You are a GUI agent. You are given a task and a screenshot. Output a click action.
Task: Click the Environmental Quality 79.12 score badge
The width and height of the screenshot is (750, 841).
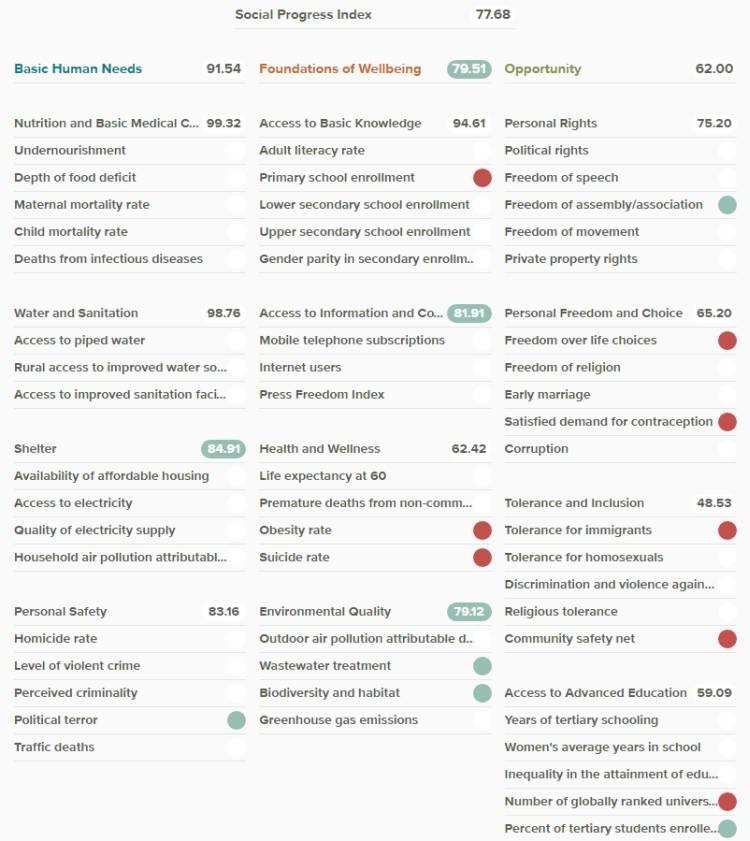pyautogui.click(x=469, y=611)
